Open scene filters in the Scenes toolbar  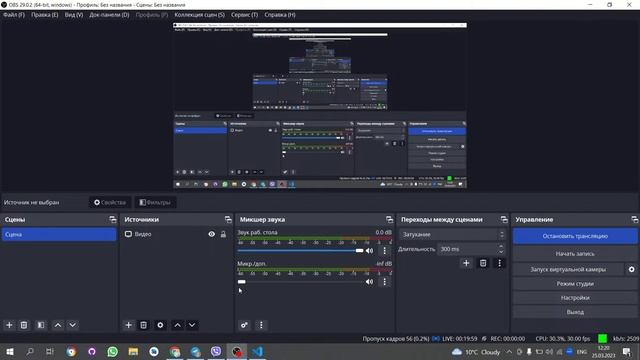pyautogui.click(x=41, y=325)
